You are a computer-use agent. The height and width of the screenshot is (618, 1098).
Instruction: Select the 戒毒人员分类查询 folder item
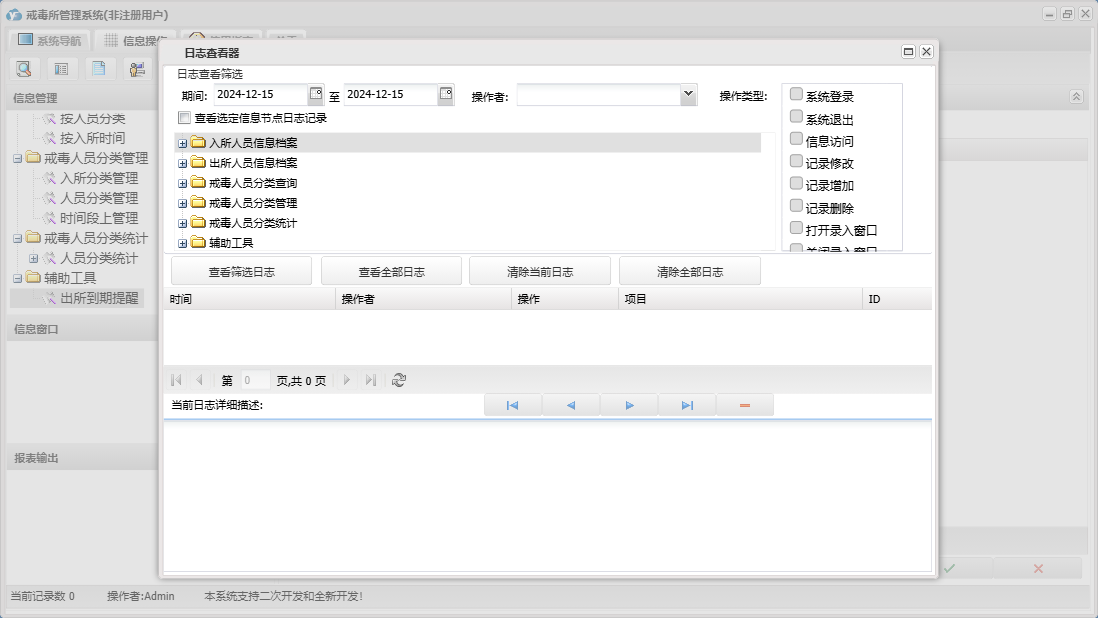[x=252, y=183]
